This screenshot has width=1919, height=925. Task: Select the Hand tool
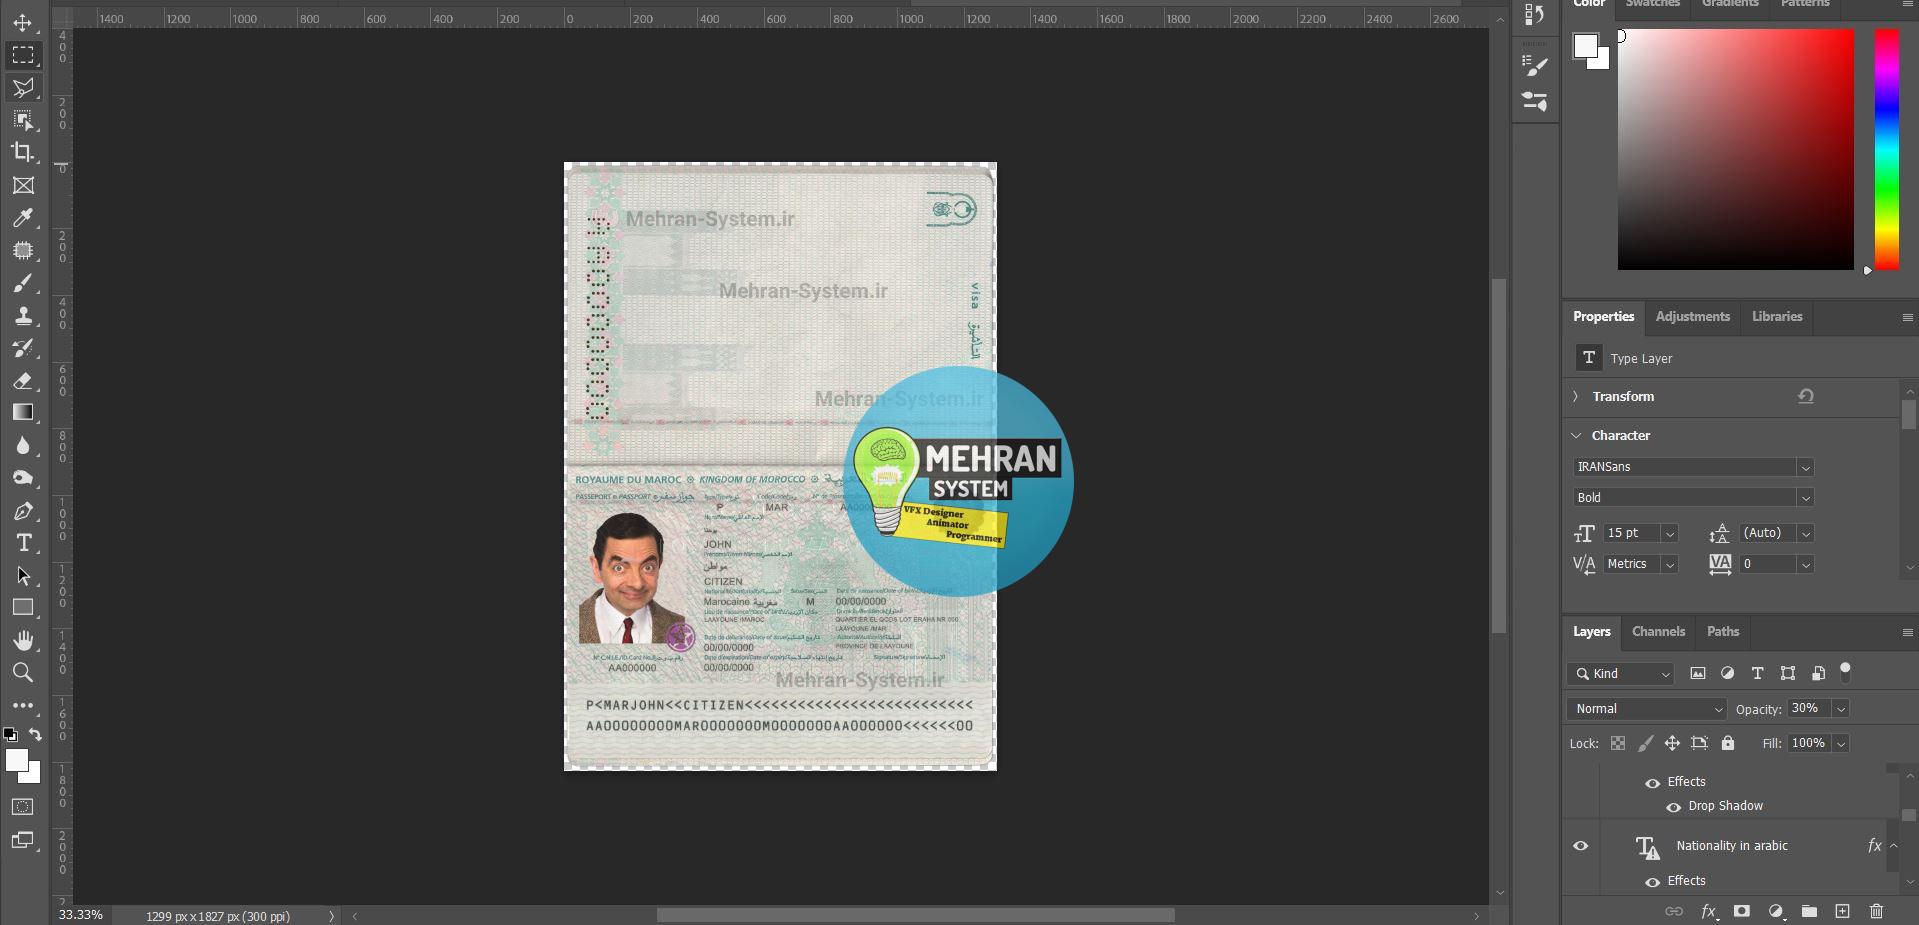pos(22,640)
